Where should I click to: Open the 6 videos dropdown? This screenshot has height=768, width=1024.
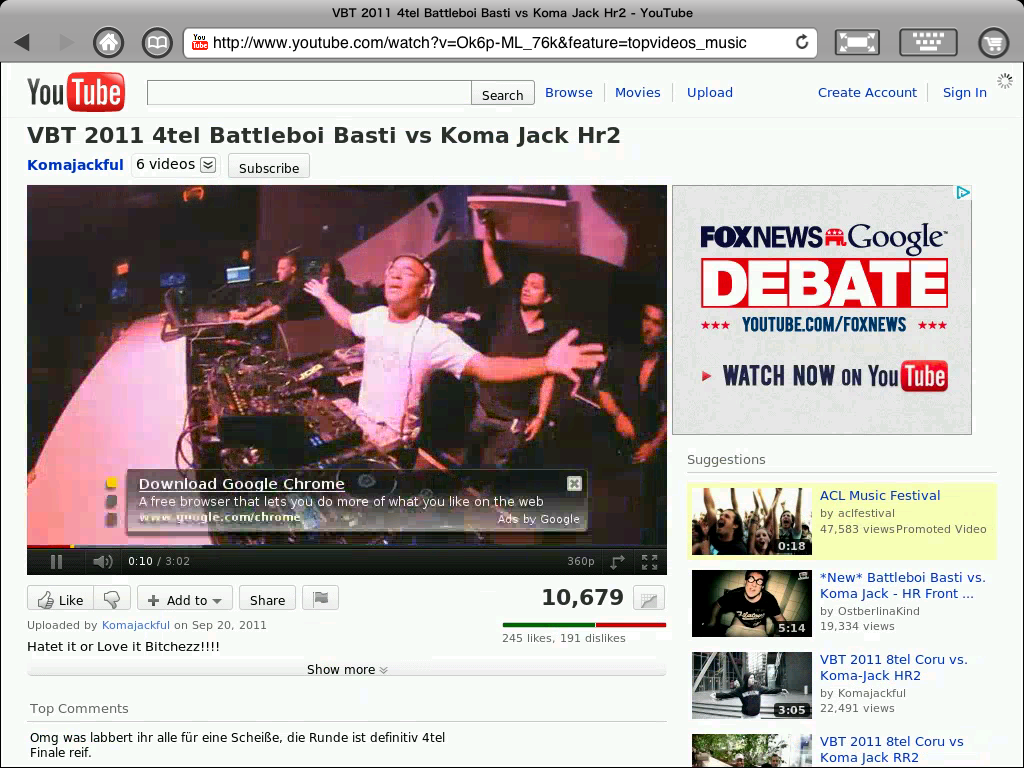coord(207,164)
